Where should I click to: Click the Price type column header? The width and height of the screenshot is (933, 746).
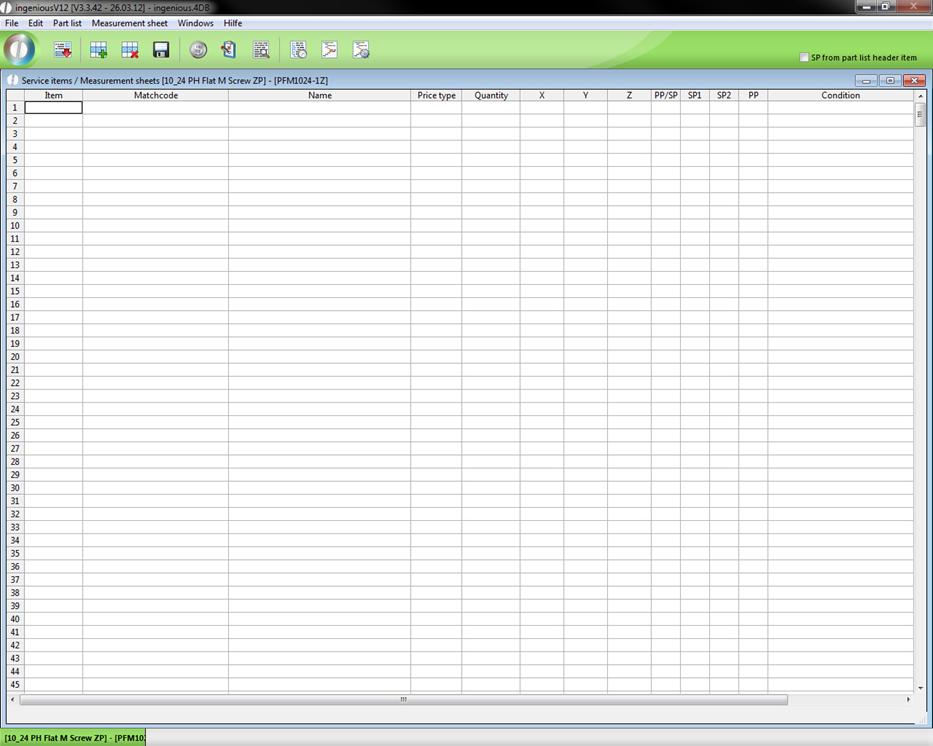pos(436,96)
